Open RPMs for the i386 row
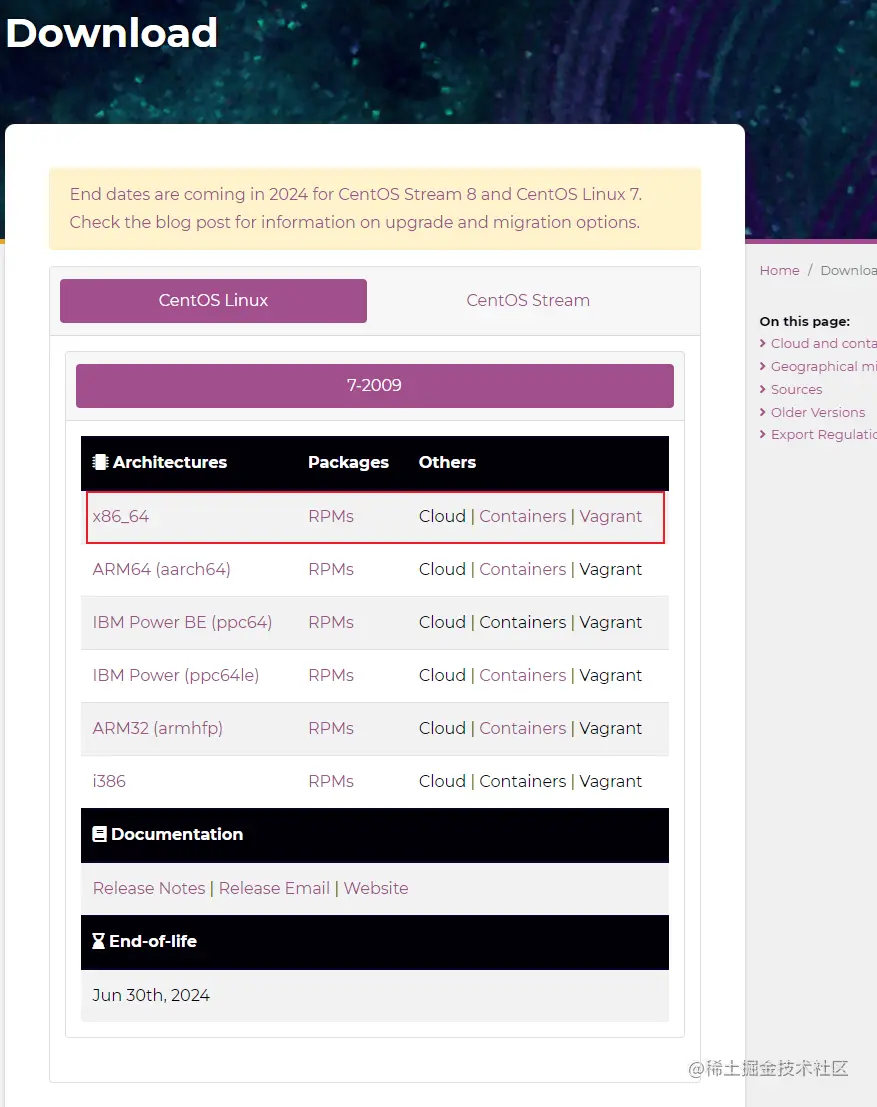Screen dimensions: 877x1107 (330, 782)
